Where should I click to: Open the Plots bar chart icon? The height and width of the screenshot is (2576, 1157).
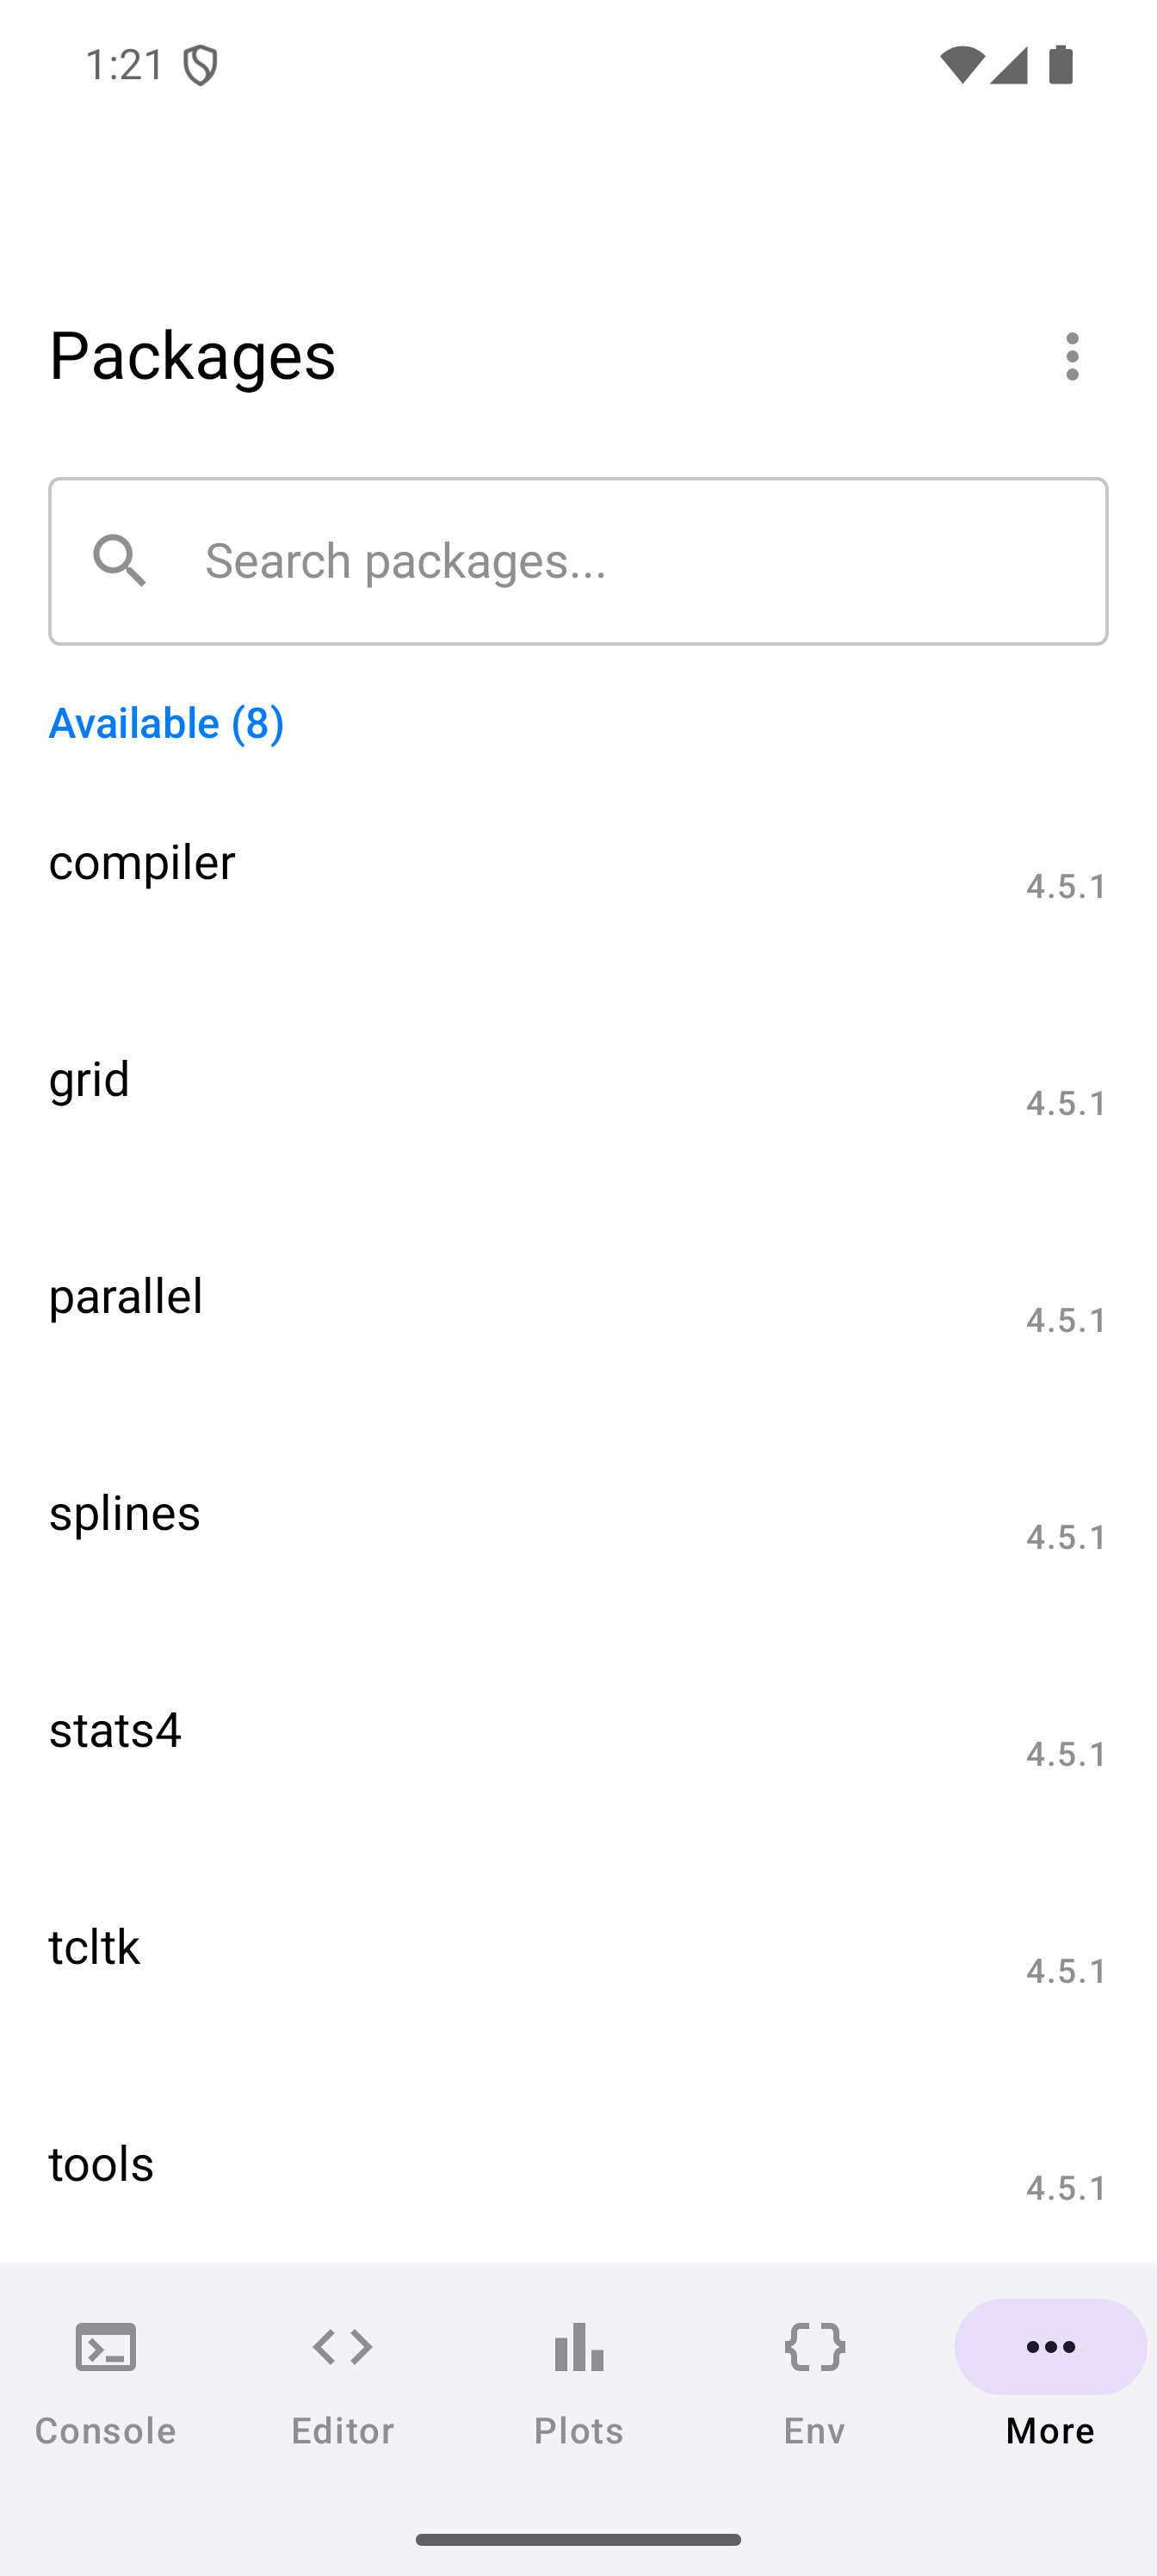pos(578,2346)
